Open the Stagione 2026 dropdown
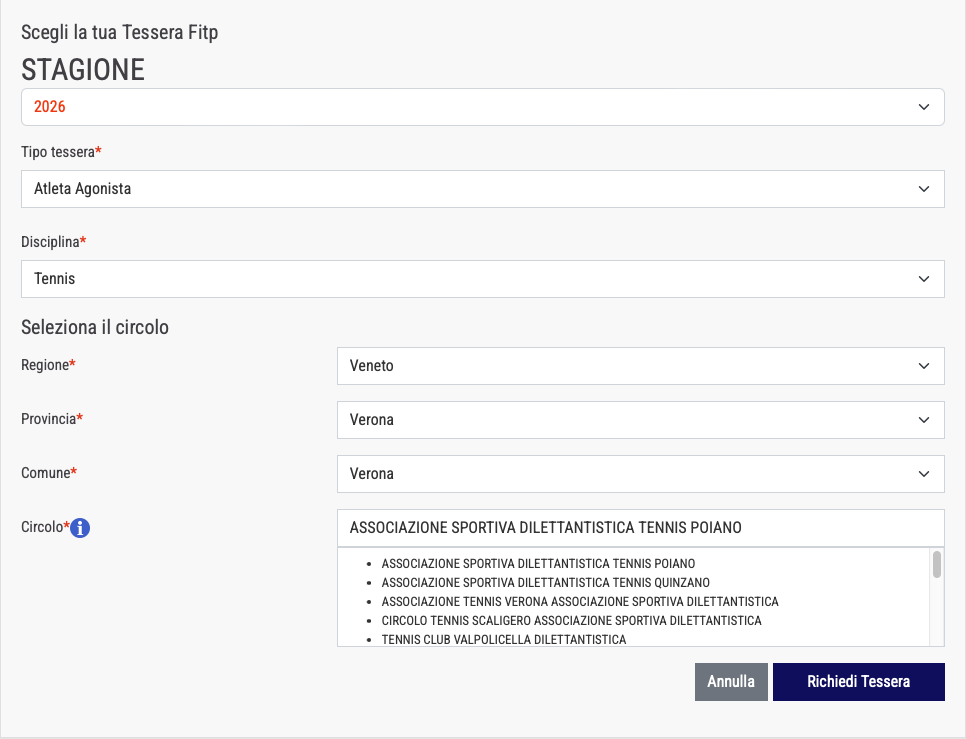The height and width of the screenshot is (739, 966). (482, 106)
